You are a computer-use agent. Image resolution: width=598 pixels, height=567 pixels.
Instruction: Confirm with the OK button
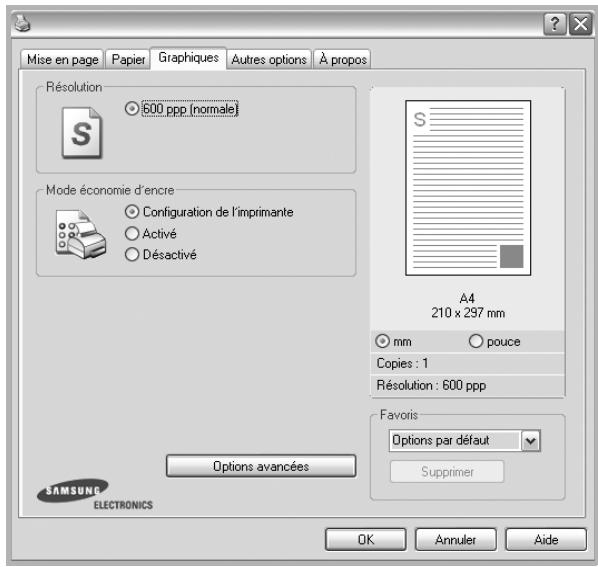(365, 540)
